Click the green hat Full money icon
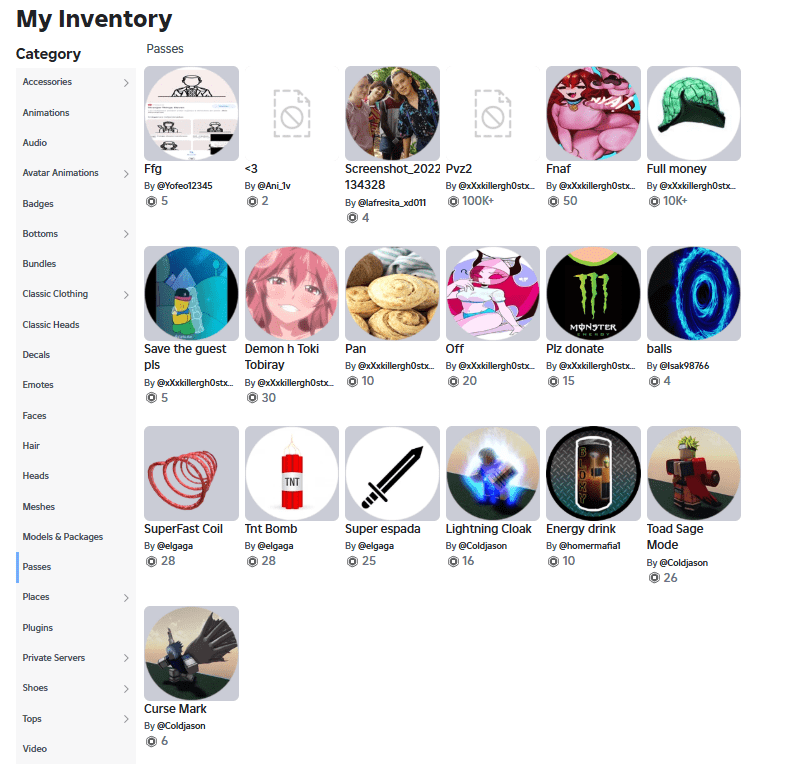The width and height of the screenshot is (800, 779). coord(694,113)
